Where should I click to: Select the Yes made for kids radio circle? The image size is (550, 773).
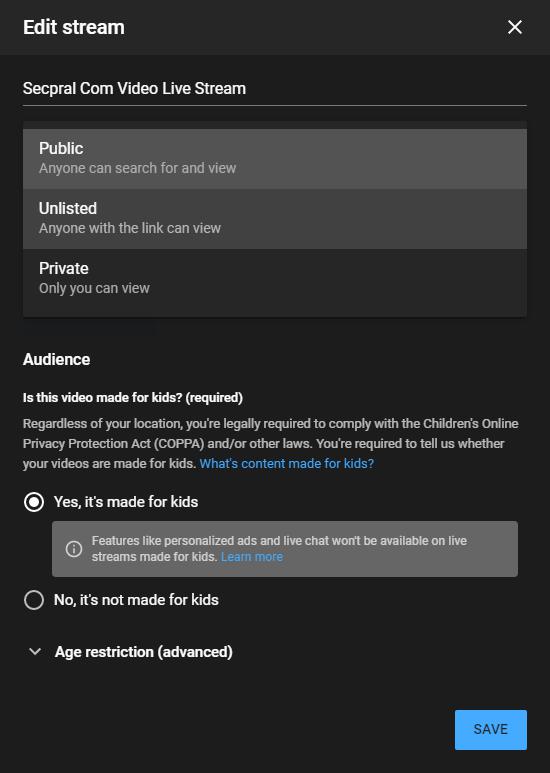tap(34, 502)
